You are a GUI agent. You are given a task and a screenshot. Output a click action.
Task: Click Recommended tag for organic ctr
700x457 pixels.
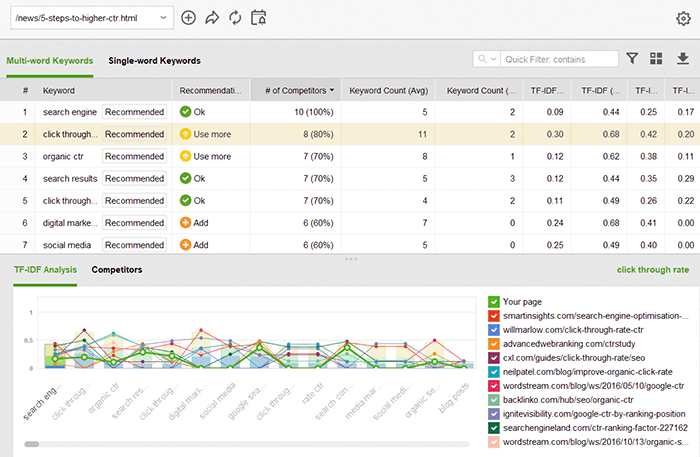134,156
